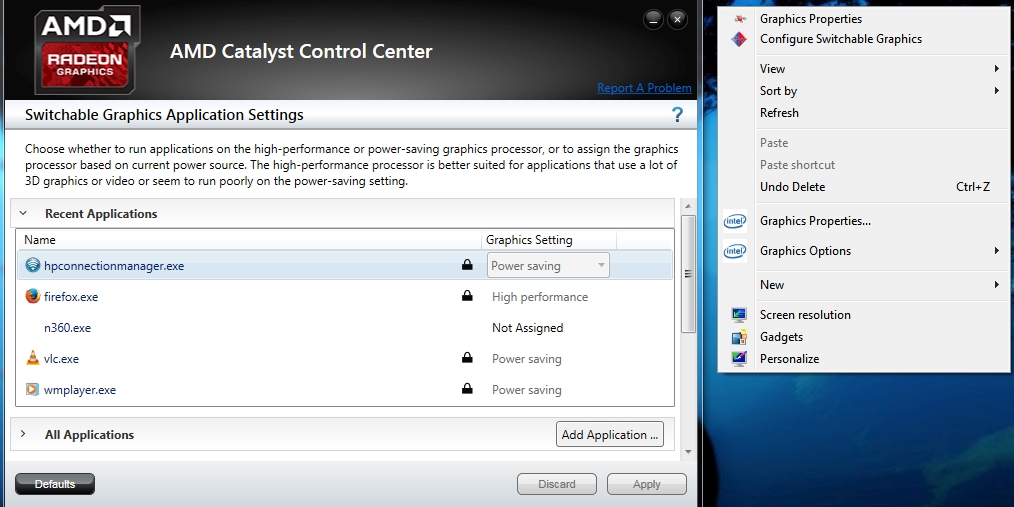1014x507 pixels.
Task: Click the Configure Switchable Graphics icon
Action: point(739,39)
